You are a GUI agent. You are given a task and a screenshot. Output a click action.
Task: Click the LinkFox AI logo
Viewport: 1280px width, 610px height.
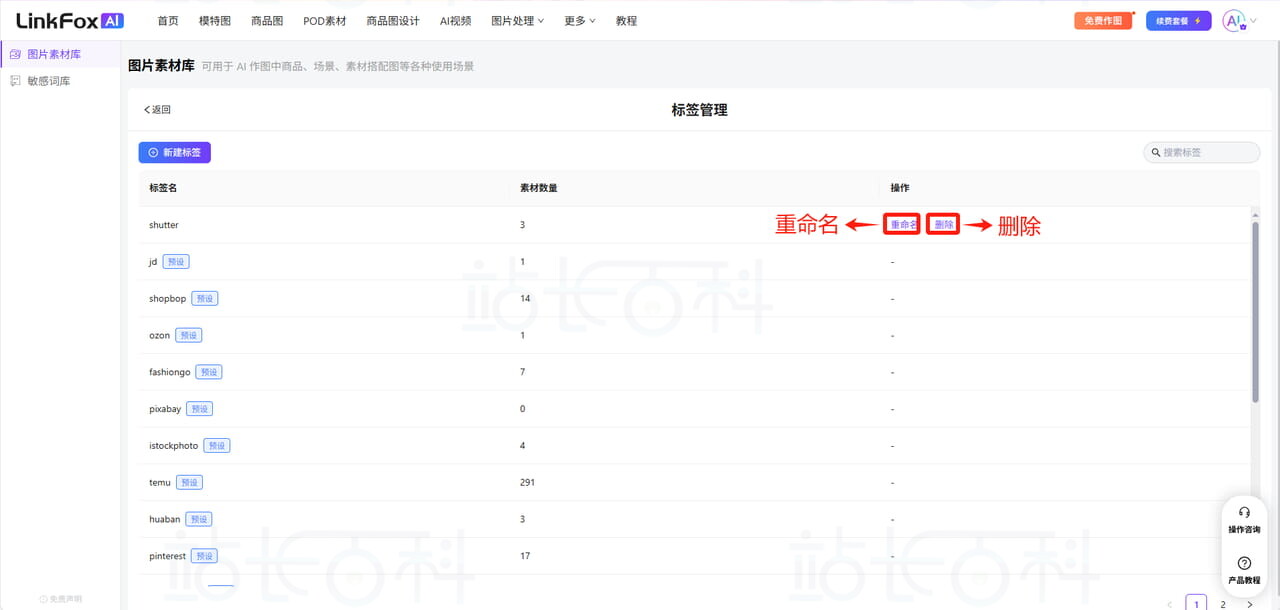(70, 20)
